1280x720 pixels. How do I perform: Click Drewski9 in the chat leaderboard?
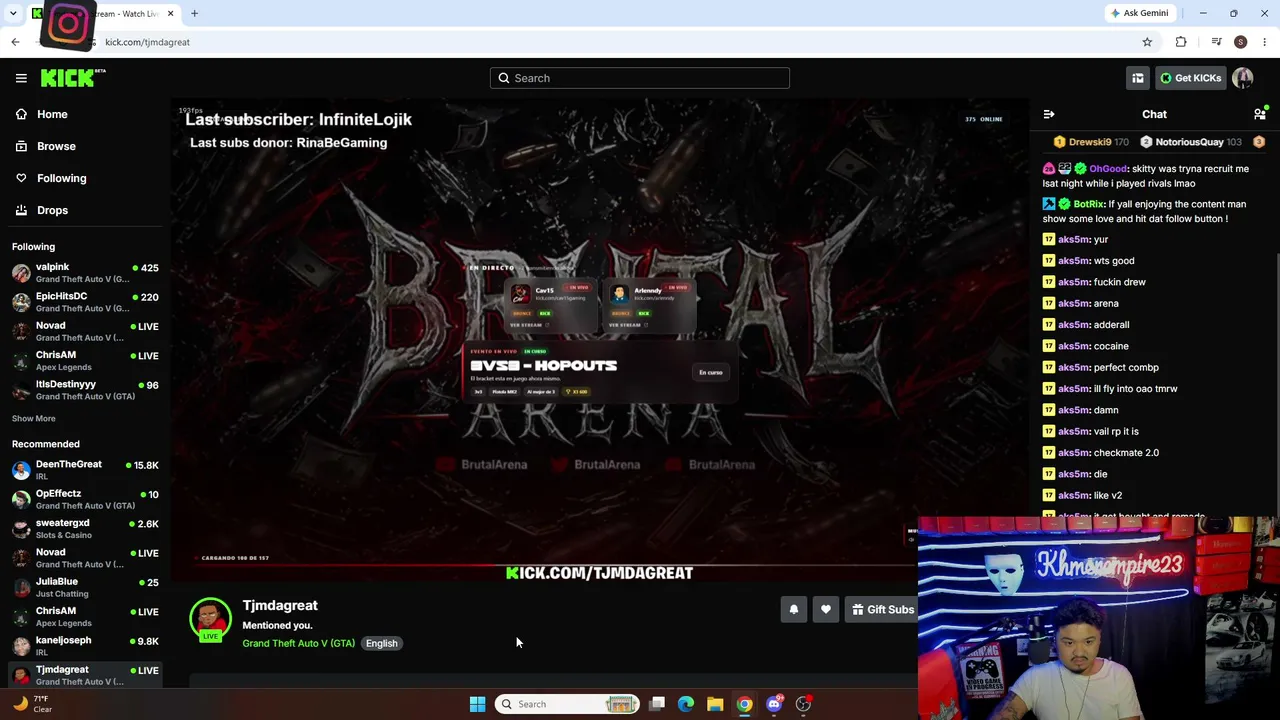(1091, 142)
